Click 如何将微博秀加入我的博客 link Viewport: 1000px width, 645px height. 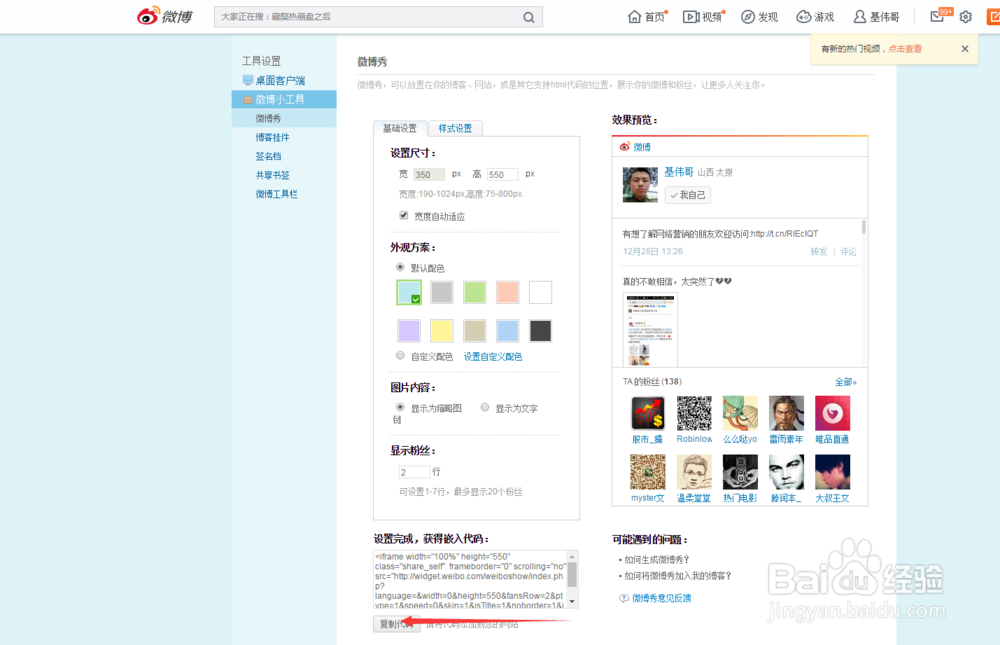[x=678, y=575]
